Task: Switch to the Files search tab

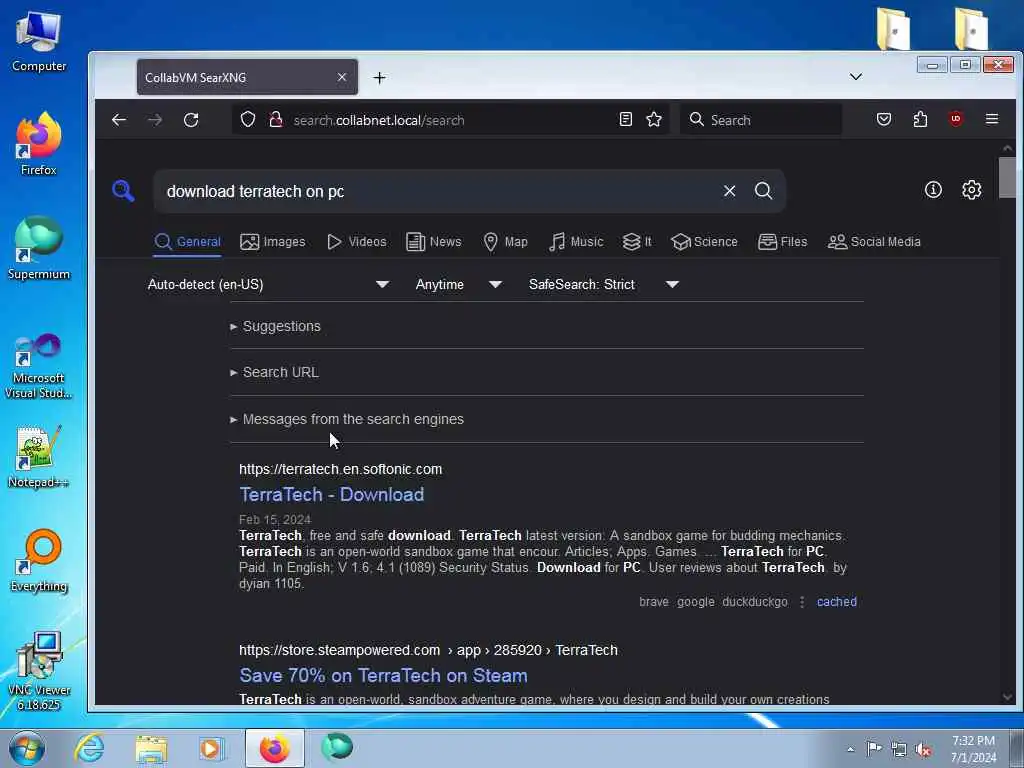Action: (x=782, y=242)
